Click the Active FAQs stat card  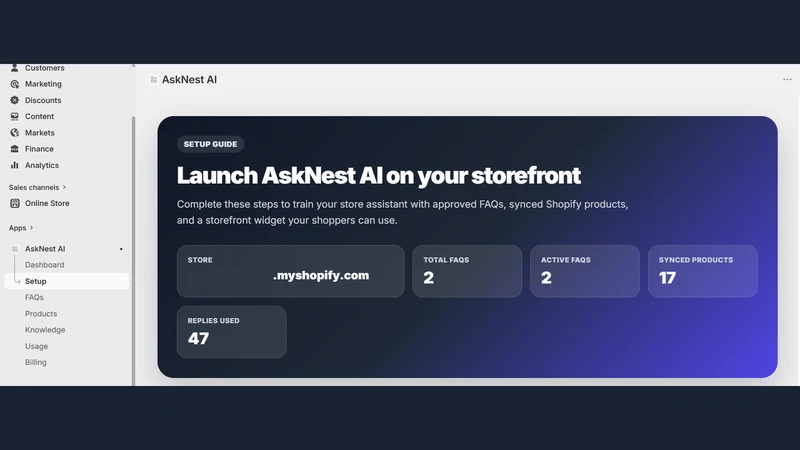click(x=585, y=271)
